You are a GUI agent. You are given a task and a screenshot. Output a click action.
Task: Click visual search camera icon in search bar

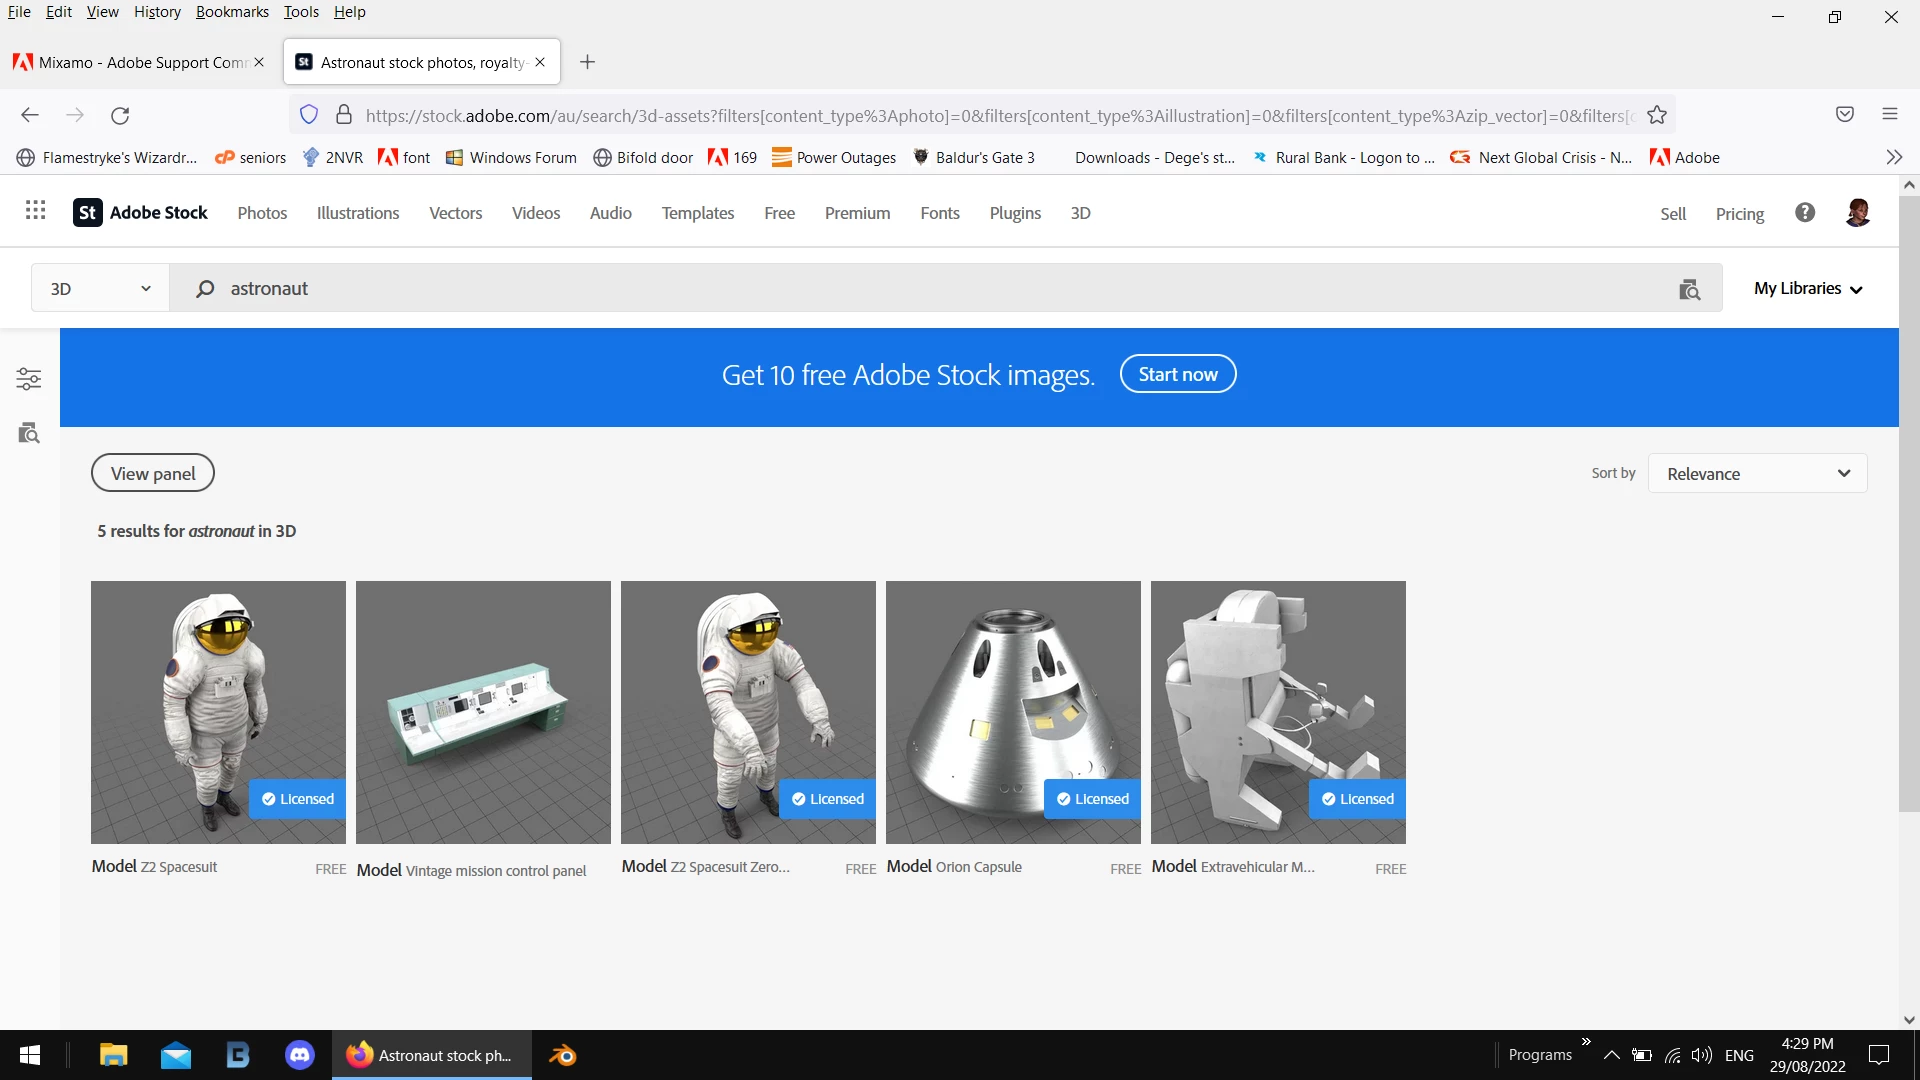1689,289
